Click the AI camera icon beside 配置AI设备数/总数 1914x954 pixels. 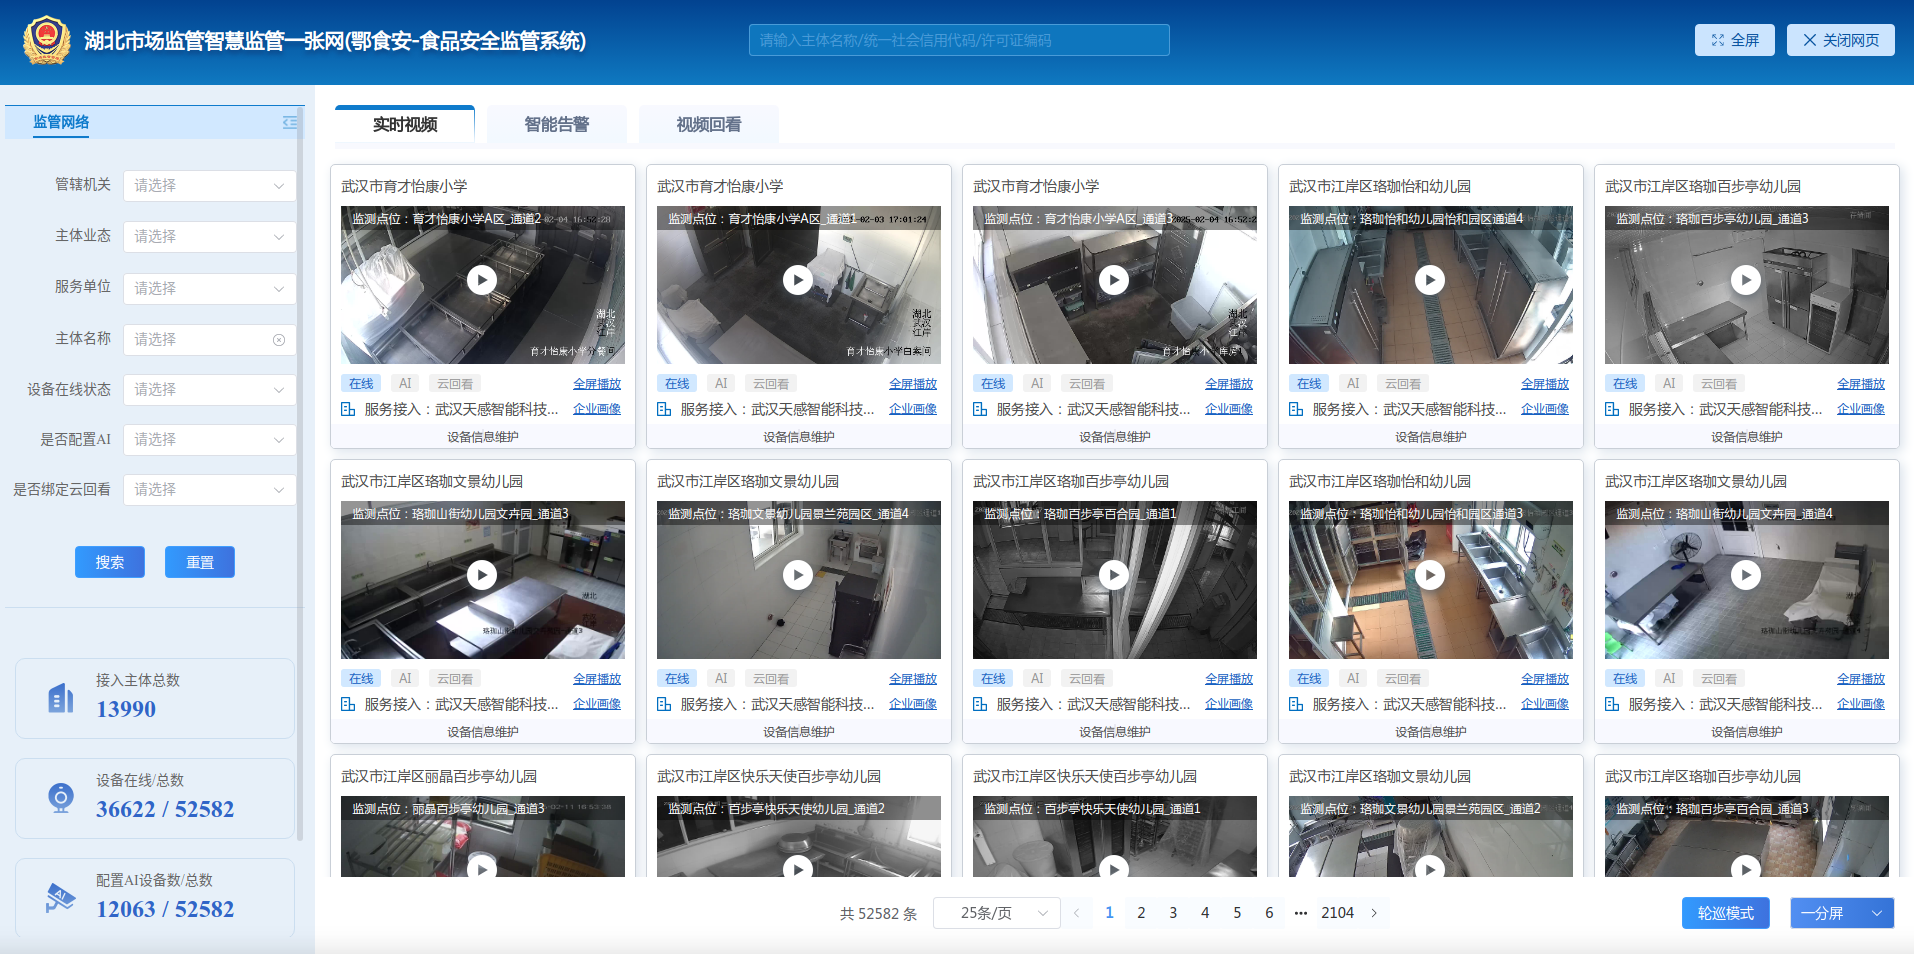61,898
